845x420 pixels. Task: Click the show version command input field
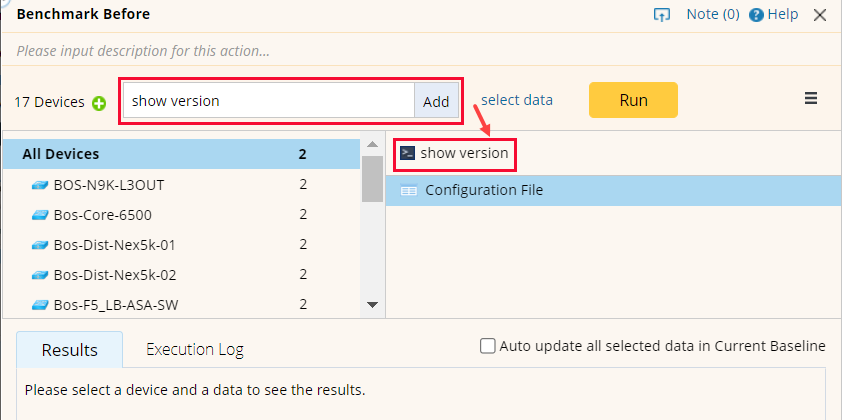pyautogui.click(x=268, y=101)
